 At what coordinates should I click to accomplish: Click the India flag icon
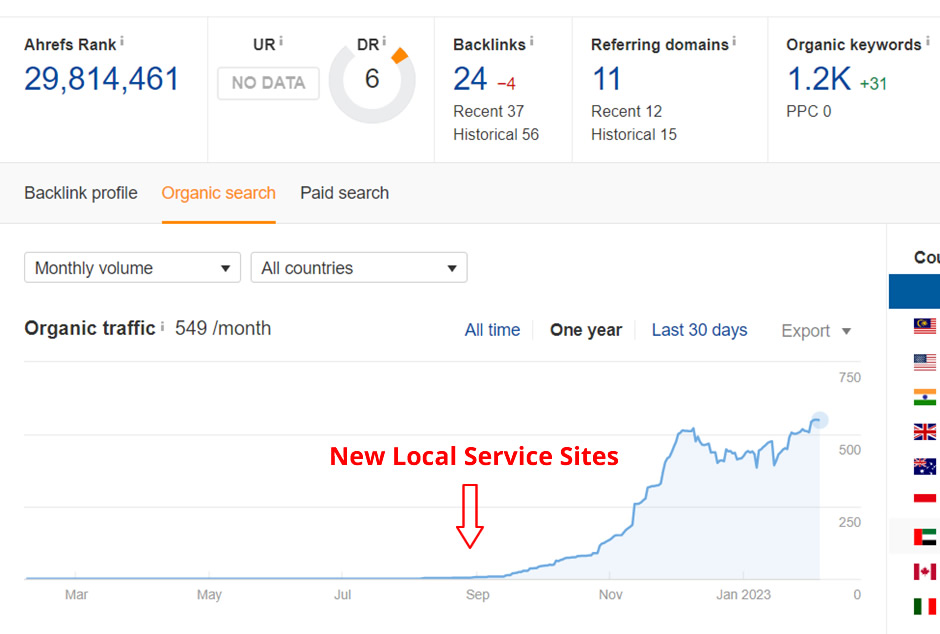924,397
